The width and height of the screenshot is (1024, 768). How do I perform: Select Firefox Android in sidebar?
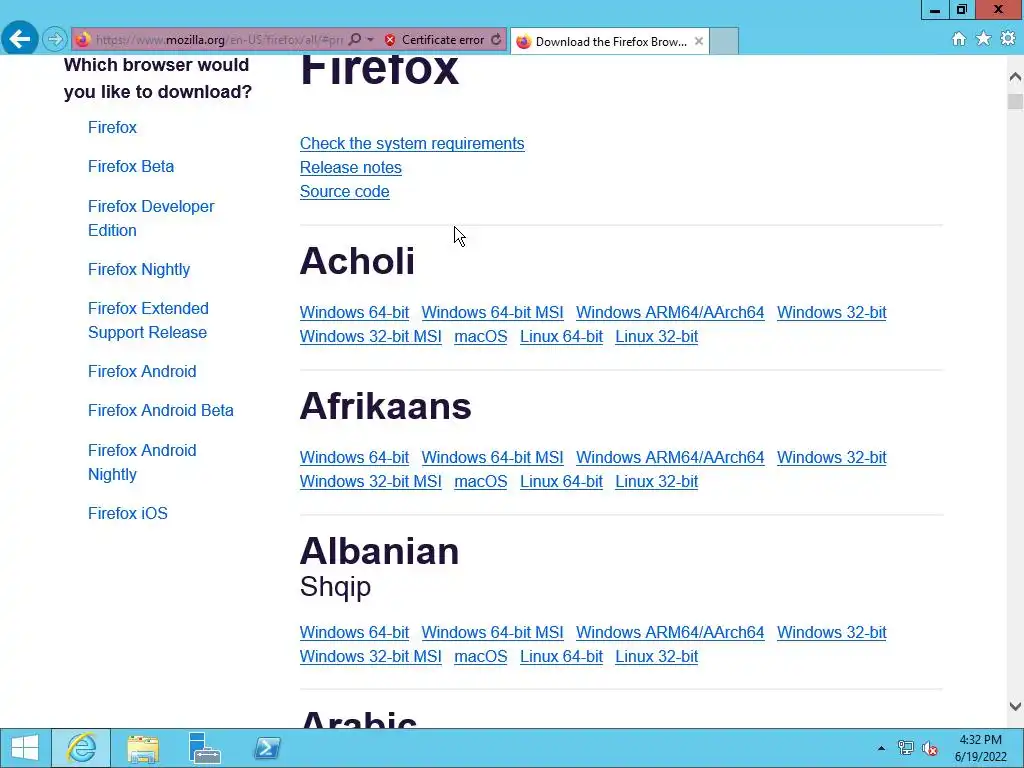coord(142,371)
